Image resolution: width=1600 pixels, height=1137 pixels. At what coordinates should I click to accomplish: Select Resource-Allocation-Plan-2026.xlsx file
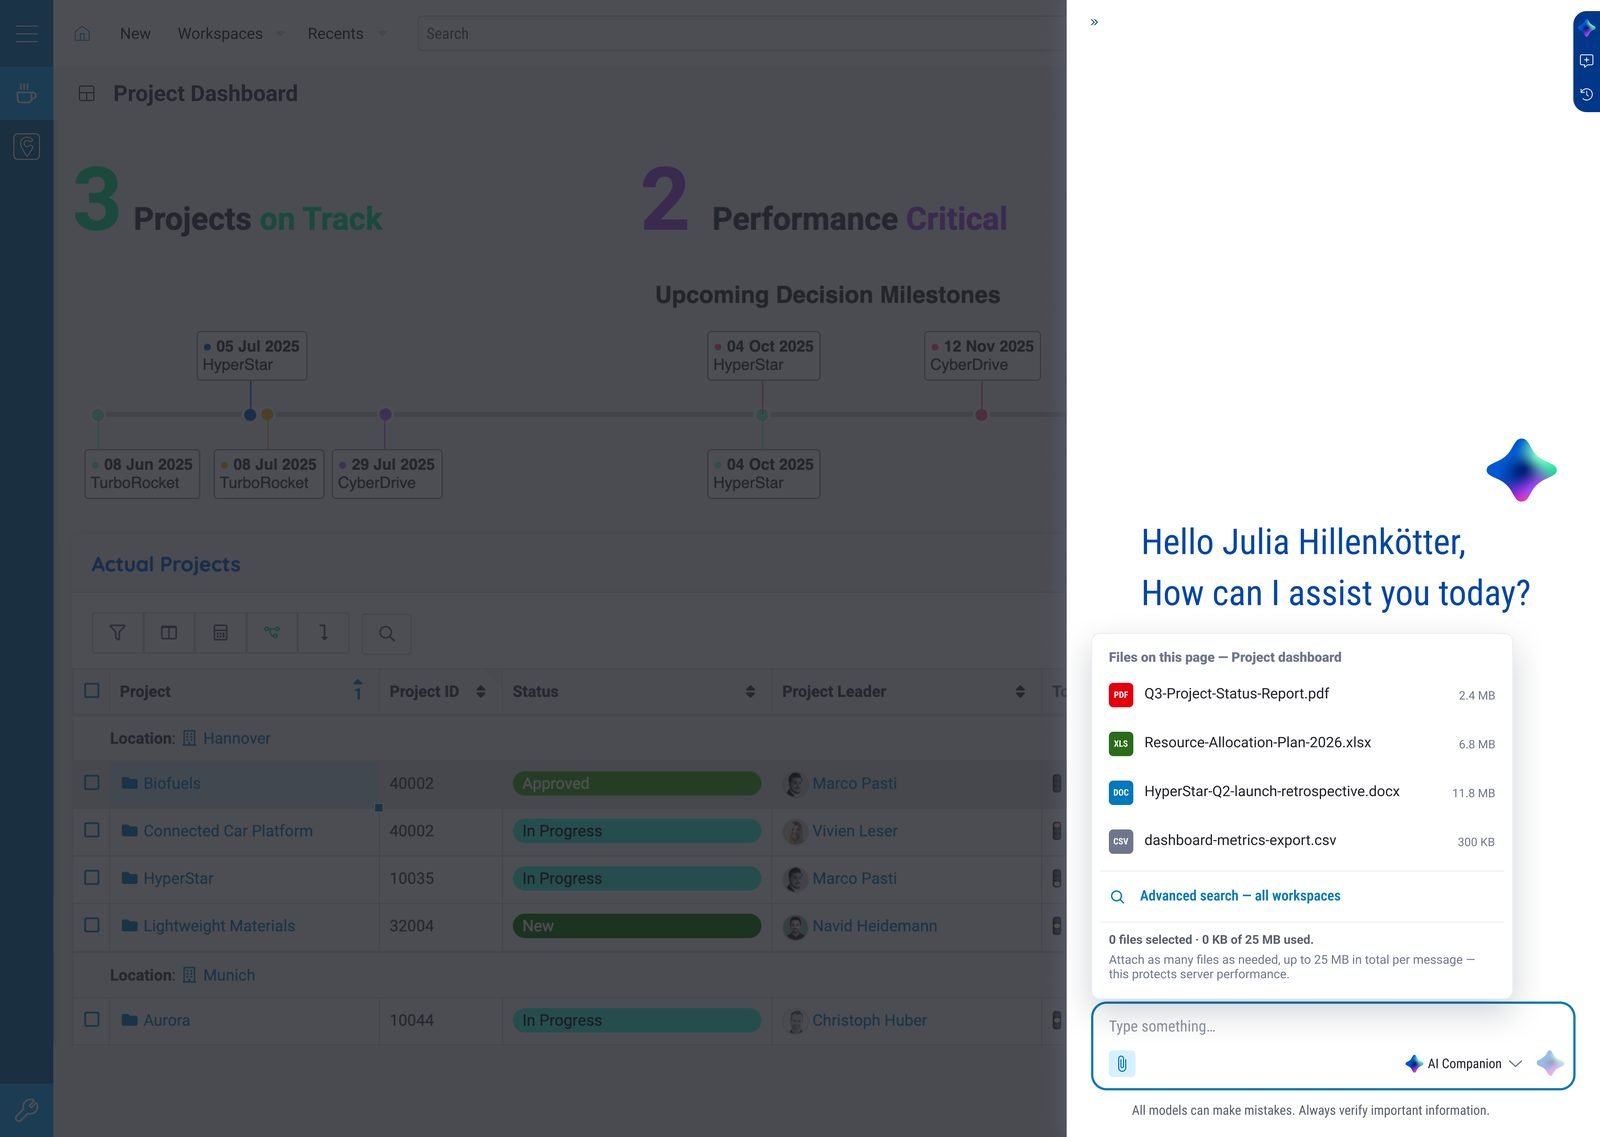click(1302, 743)
